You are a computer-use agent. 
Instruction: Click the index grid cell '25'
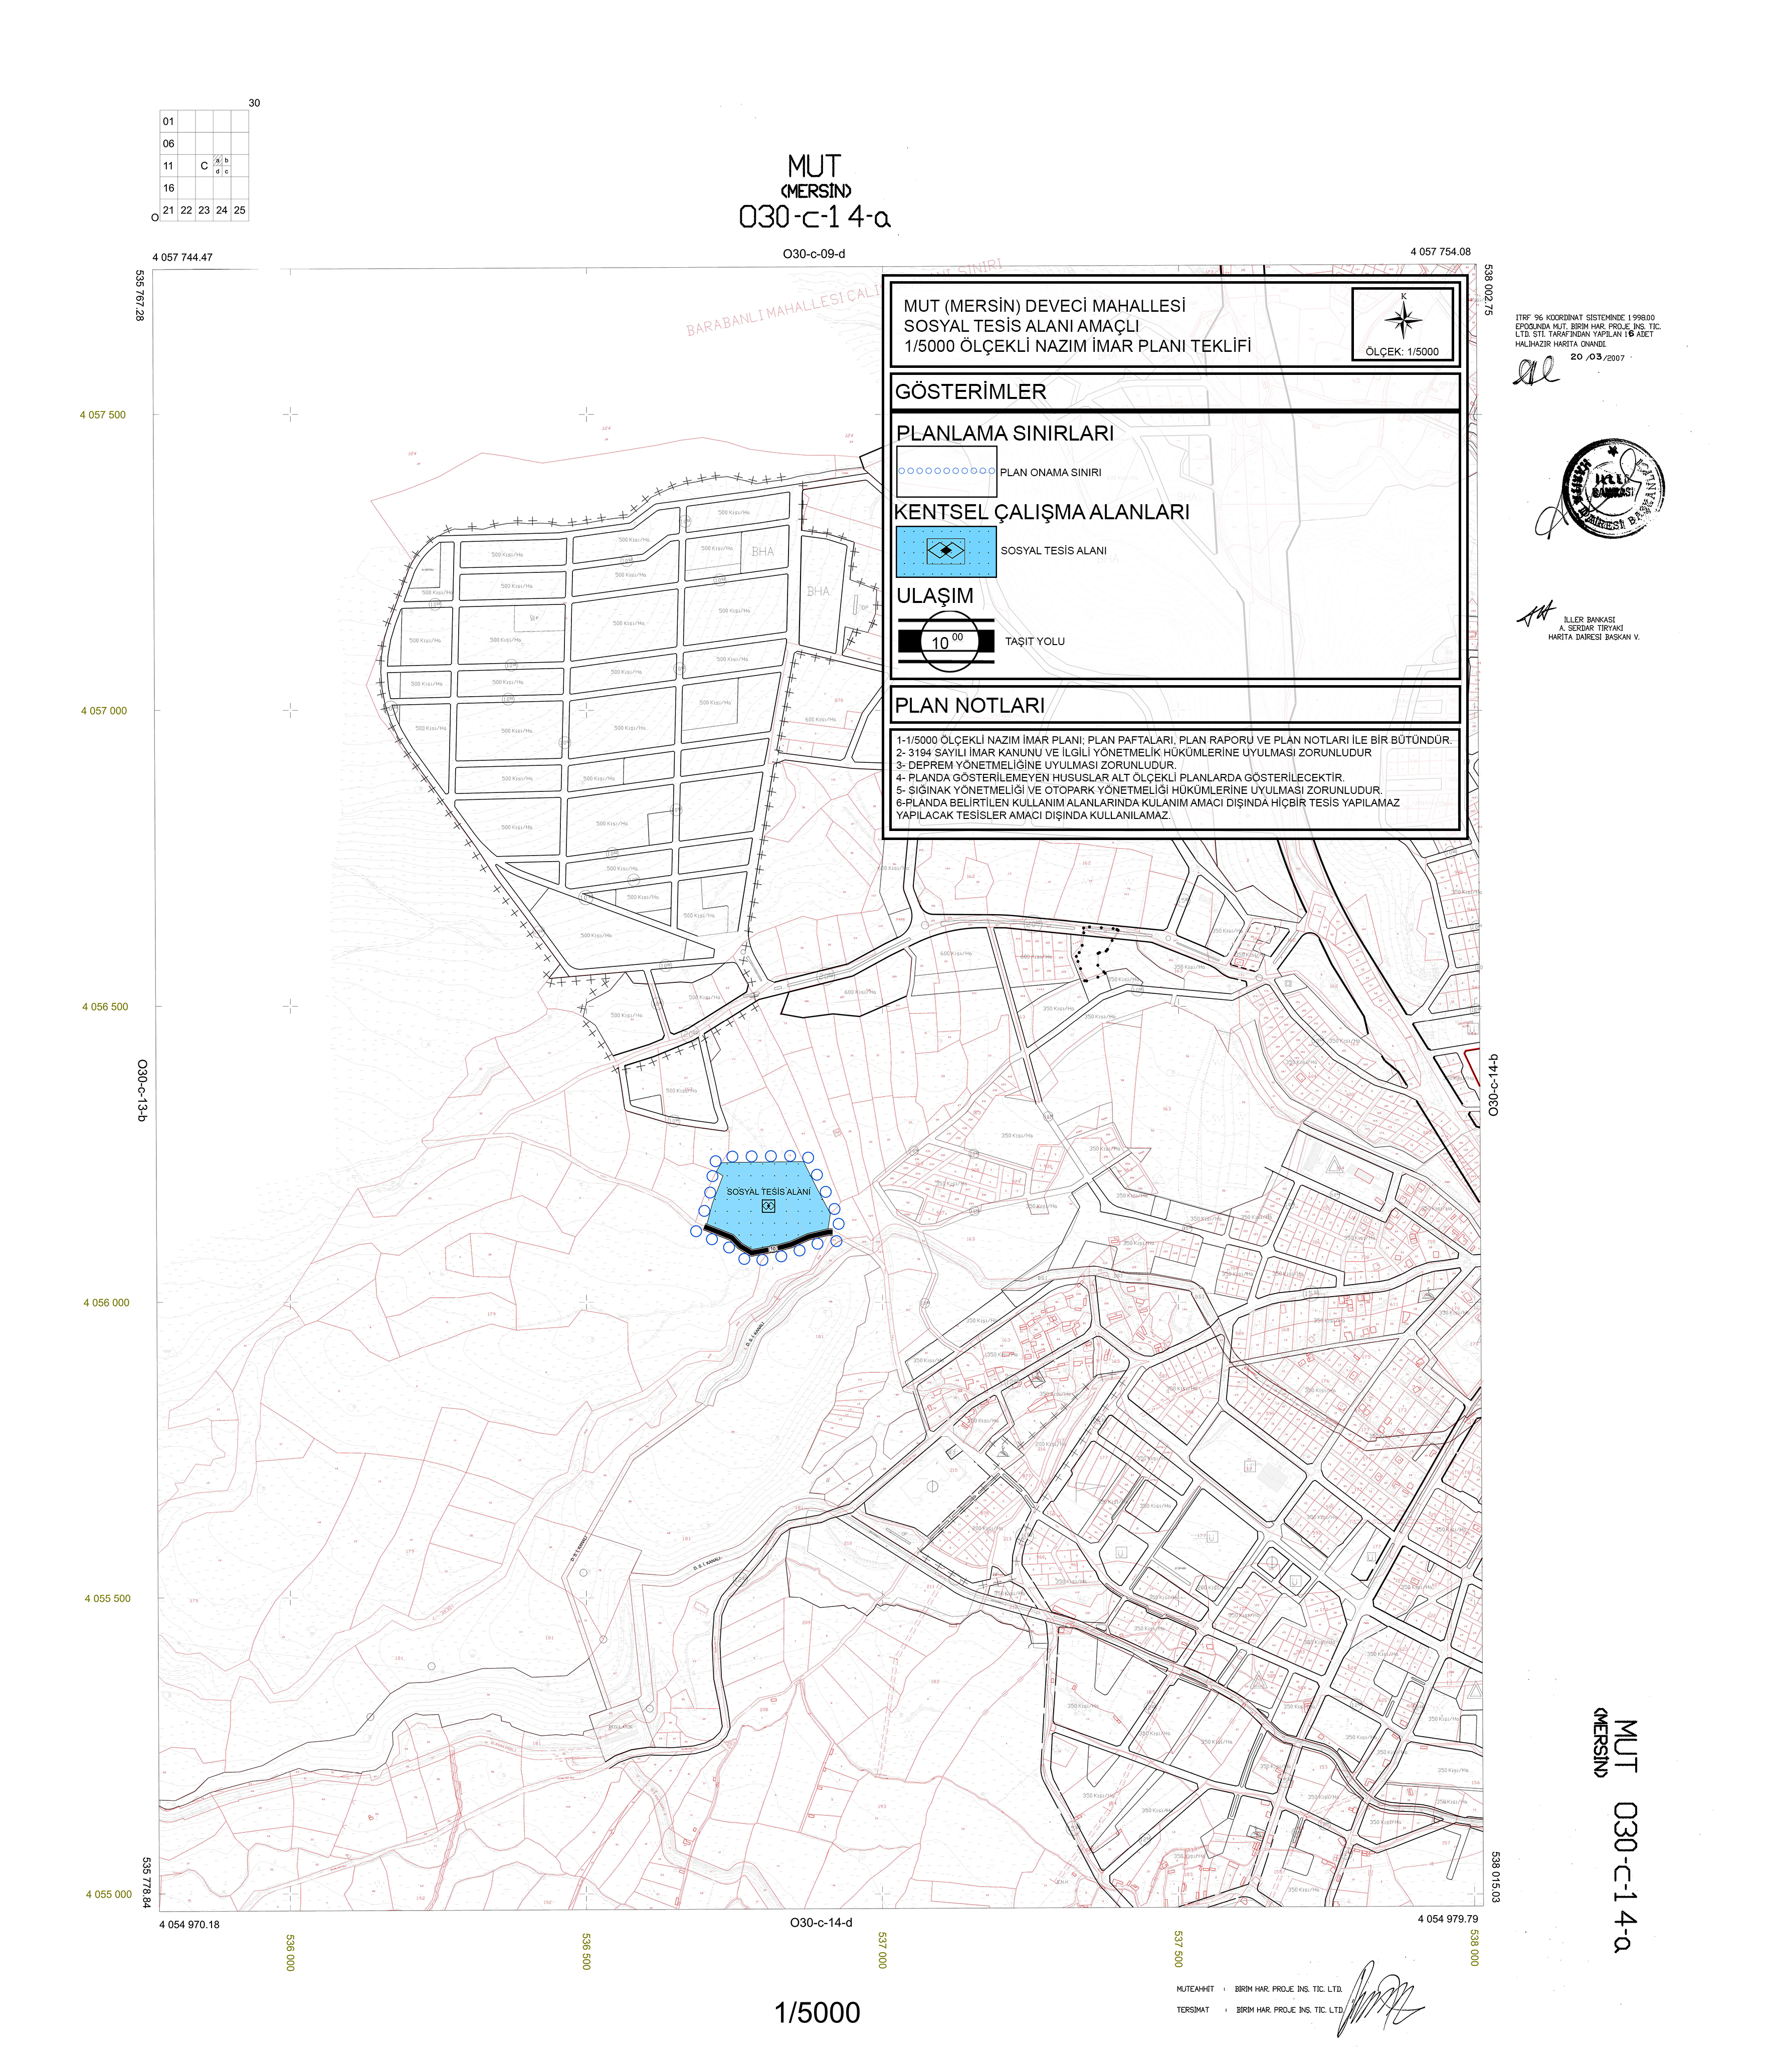[239, 210]
